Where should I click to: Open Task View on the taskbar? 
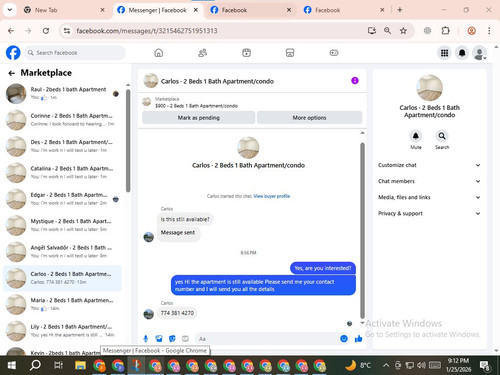pyautogui.click(x=58, y=365)
